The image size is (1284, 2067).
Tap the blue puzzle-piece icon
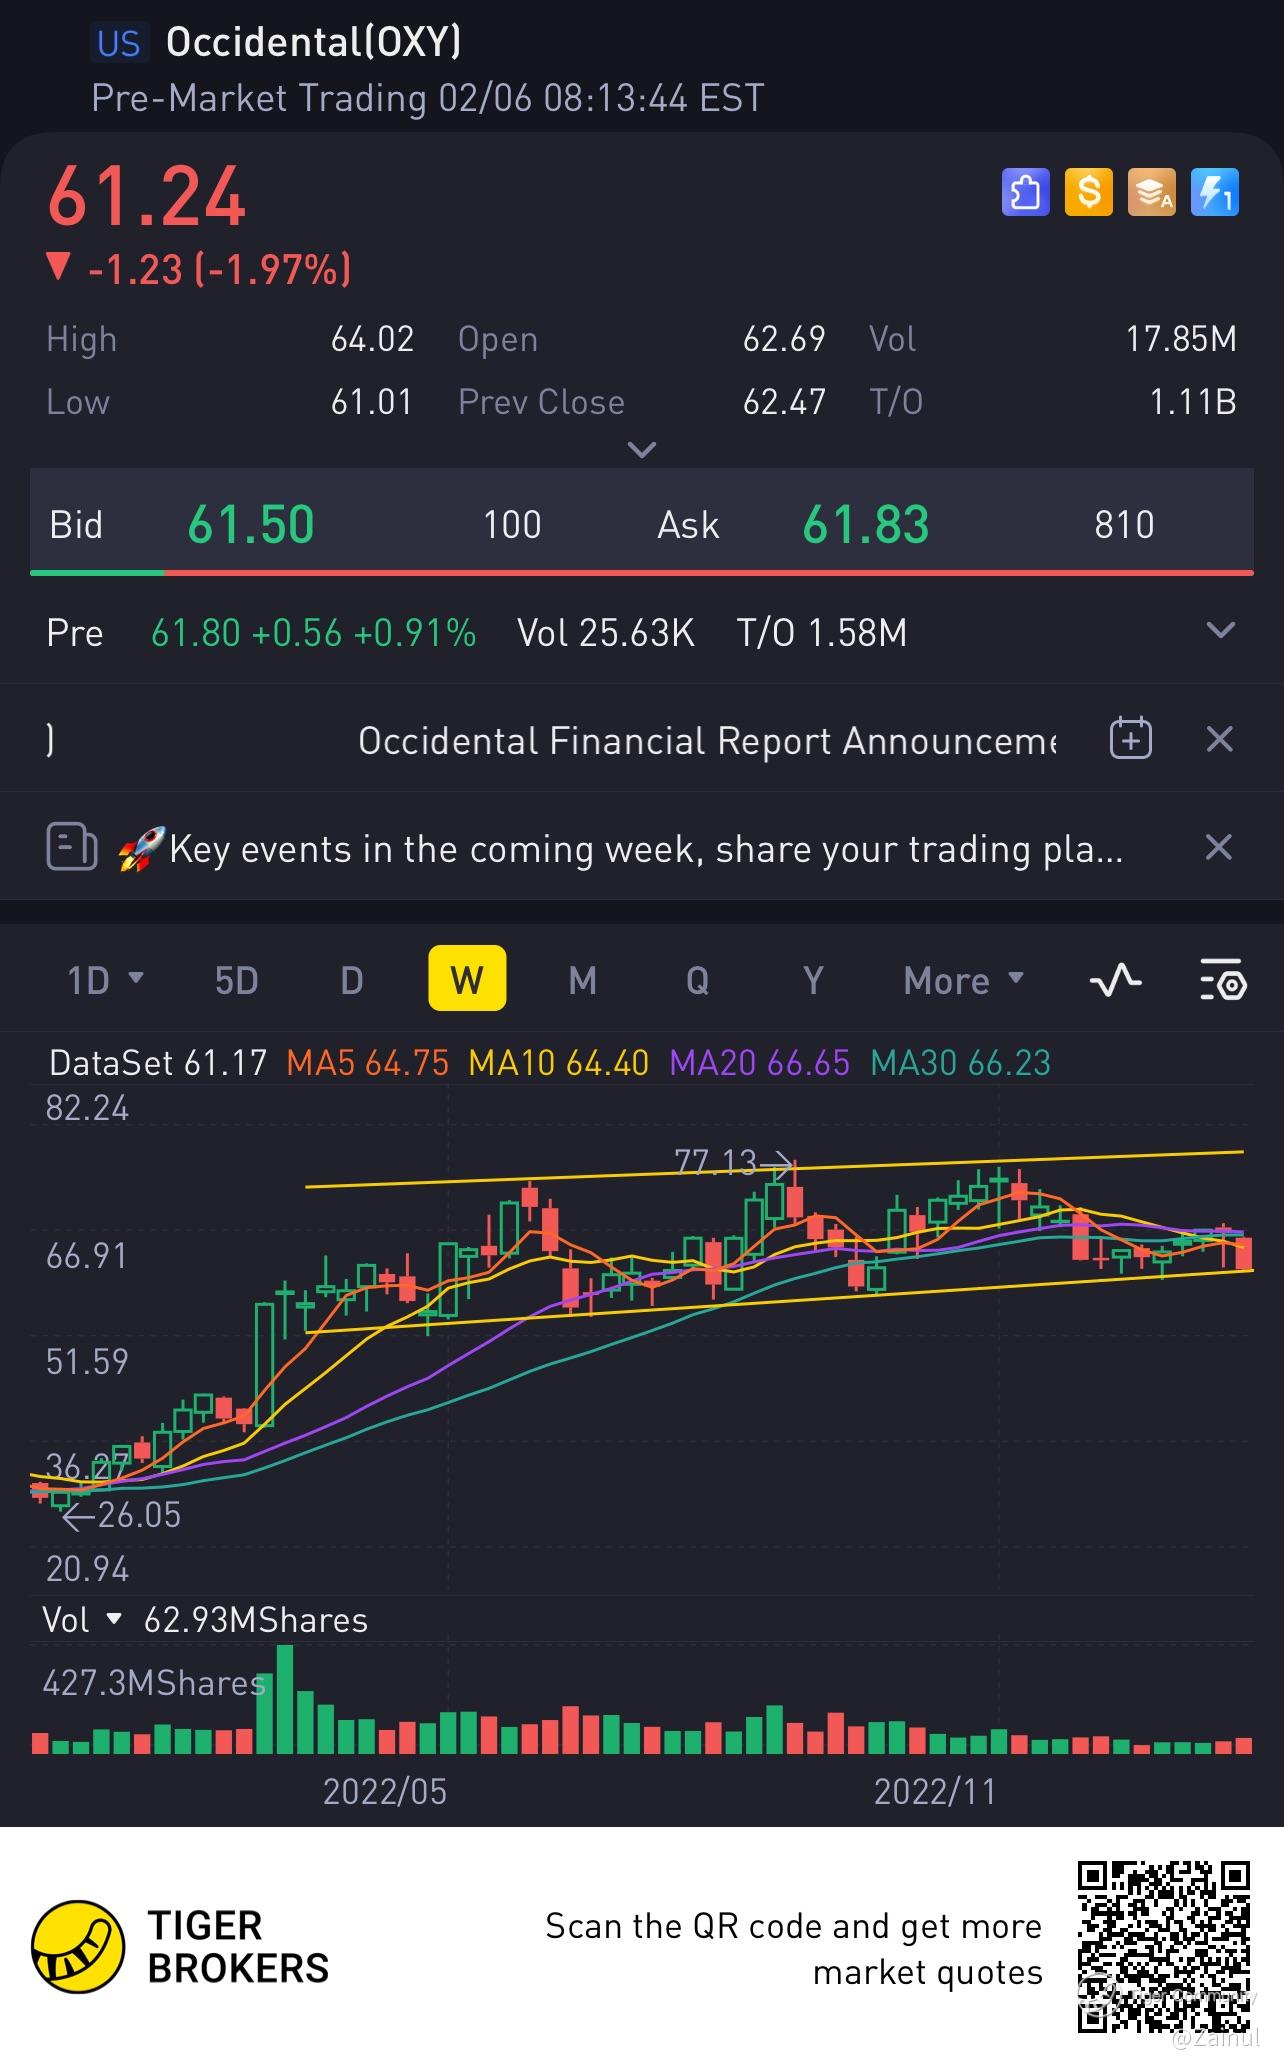coord(1025,192)
